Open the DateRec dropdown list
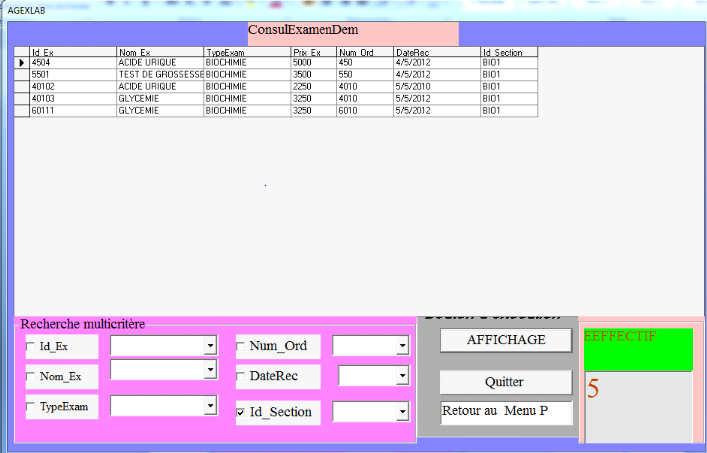 click(x=402, y=376)
